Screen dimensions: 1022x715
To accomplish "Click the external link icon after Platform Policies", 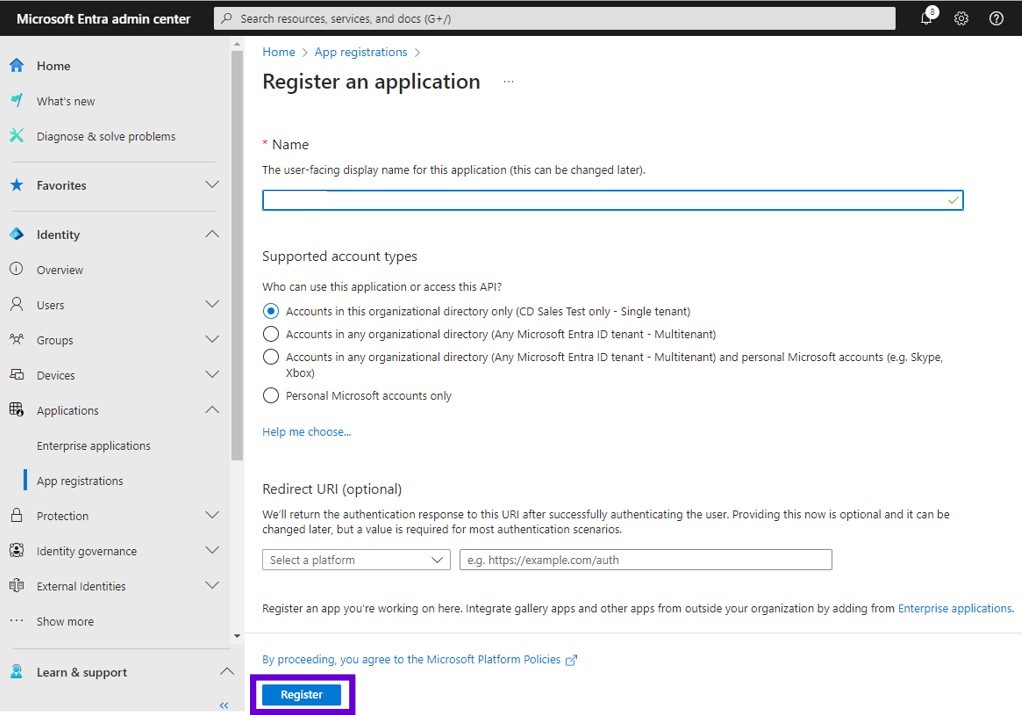I will click(571, 660).
